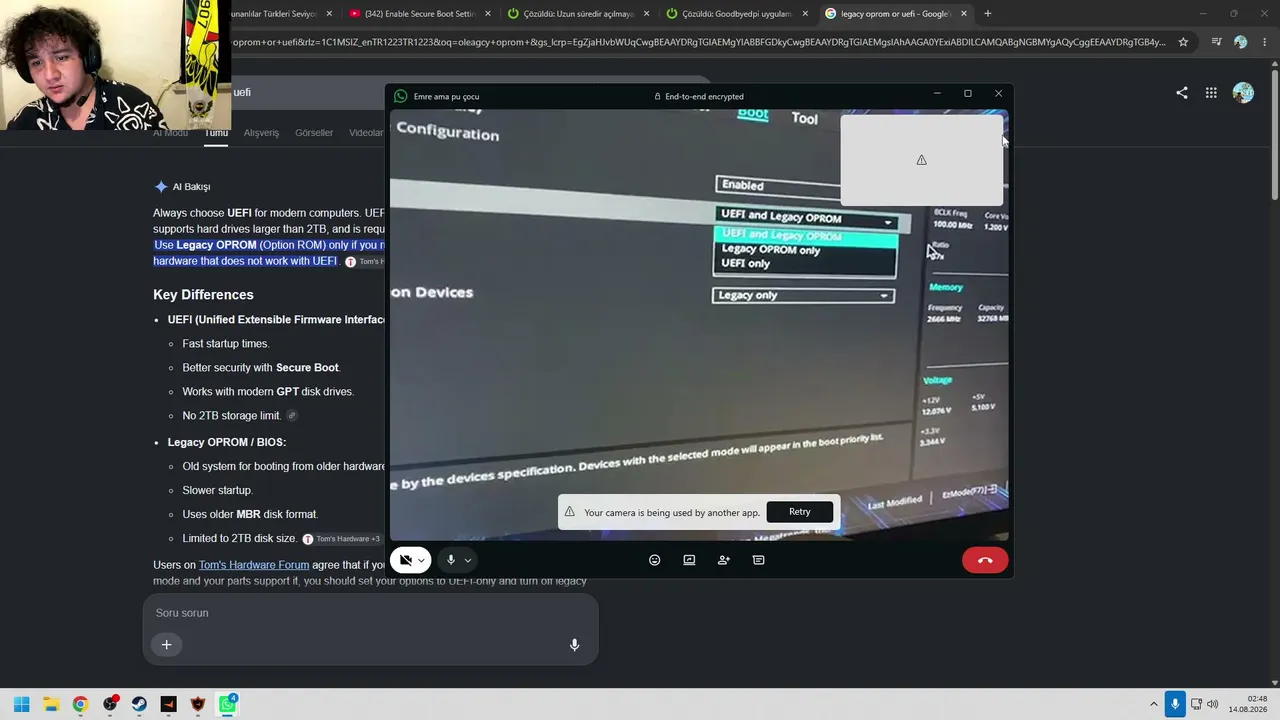The image size is (1280, 720).
Task: Turn on camera in WhatsApp call
Action: tap(405, 560)
